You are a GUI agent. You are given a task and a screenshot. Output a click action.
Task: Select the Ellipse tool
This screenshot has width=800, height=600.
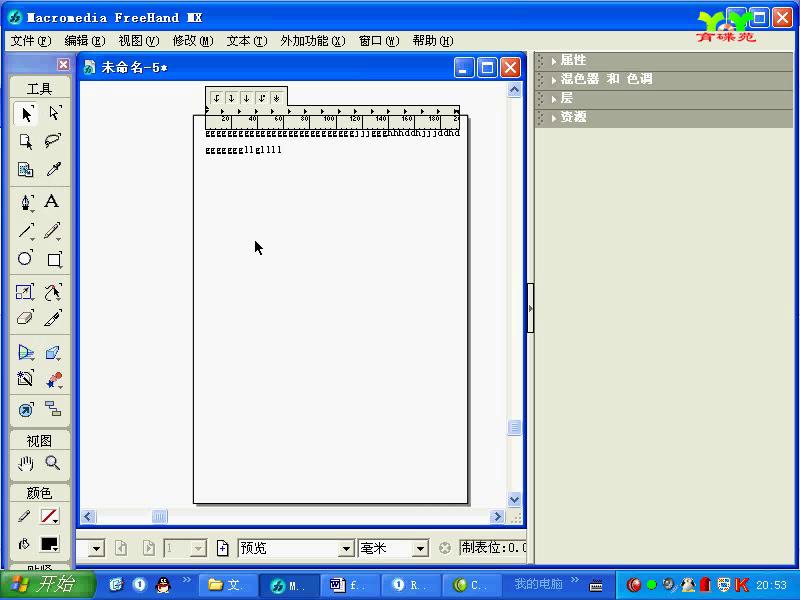(x=26, y=259)
